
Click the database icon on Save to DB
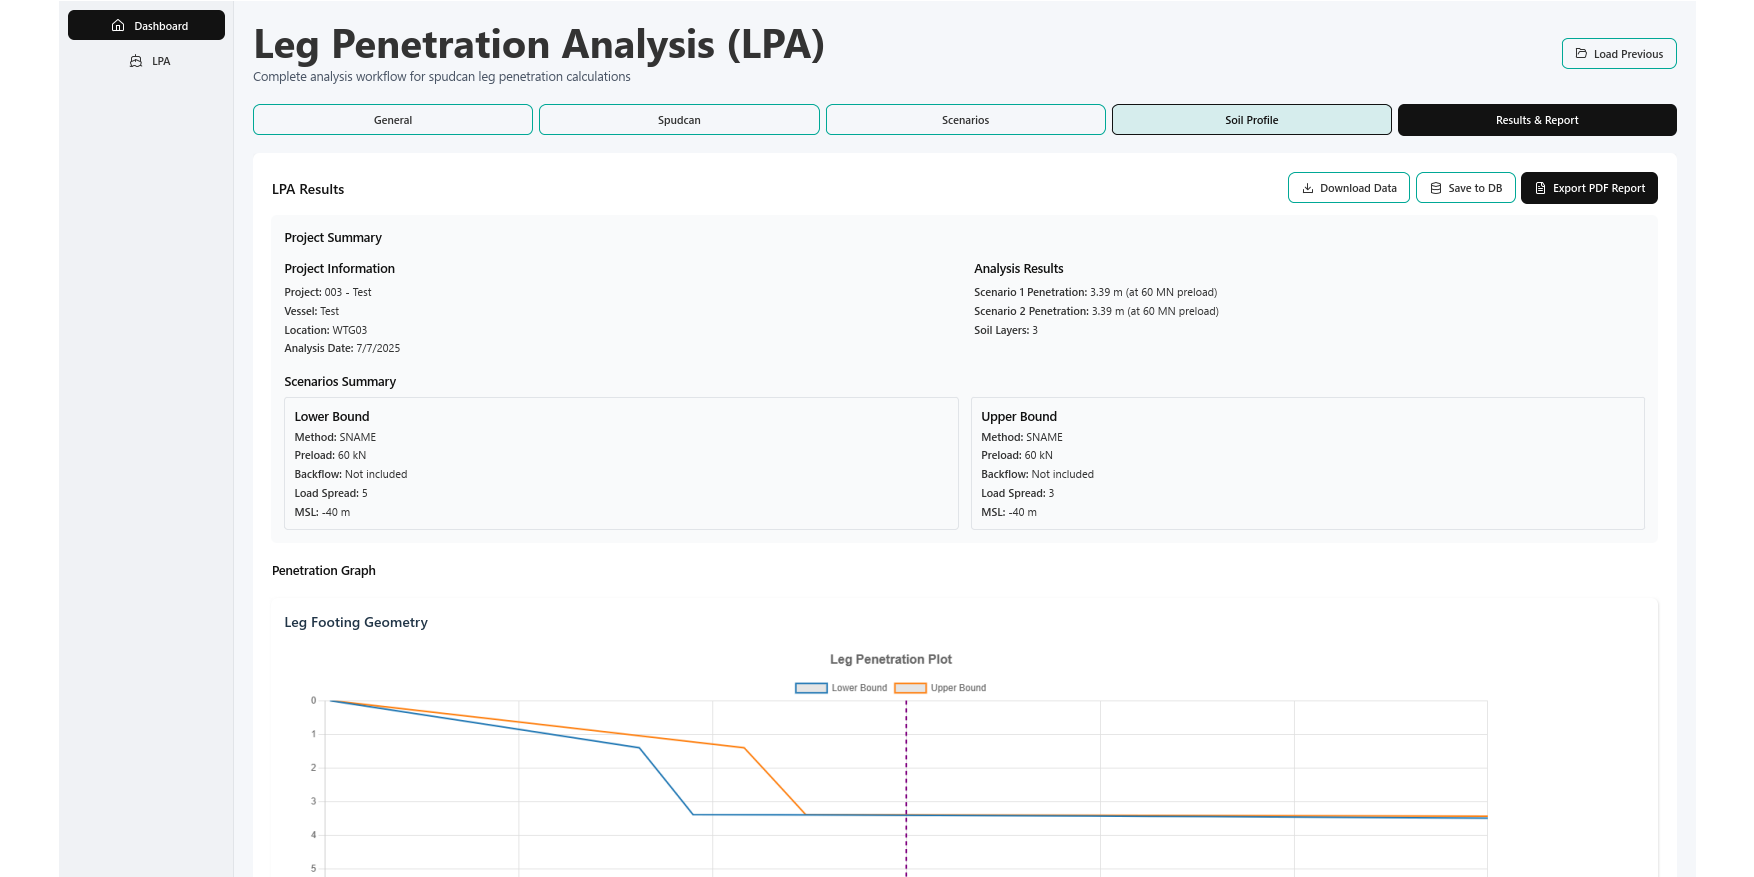(1436, 188)
